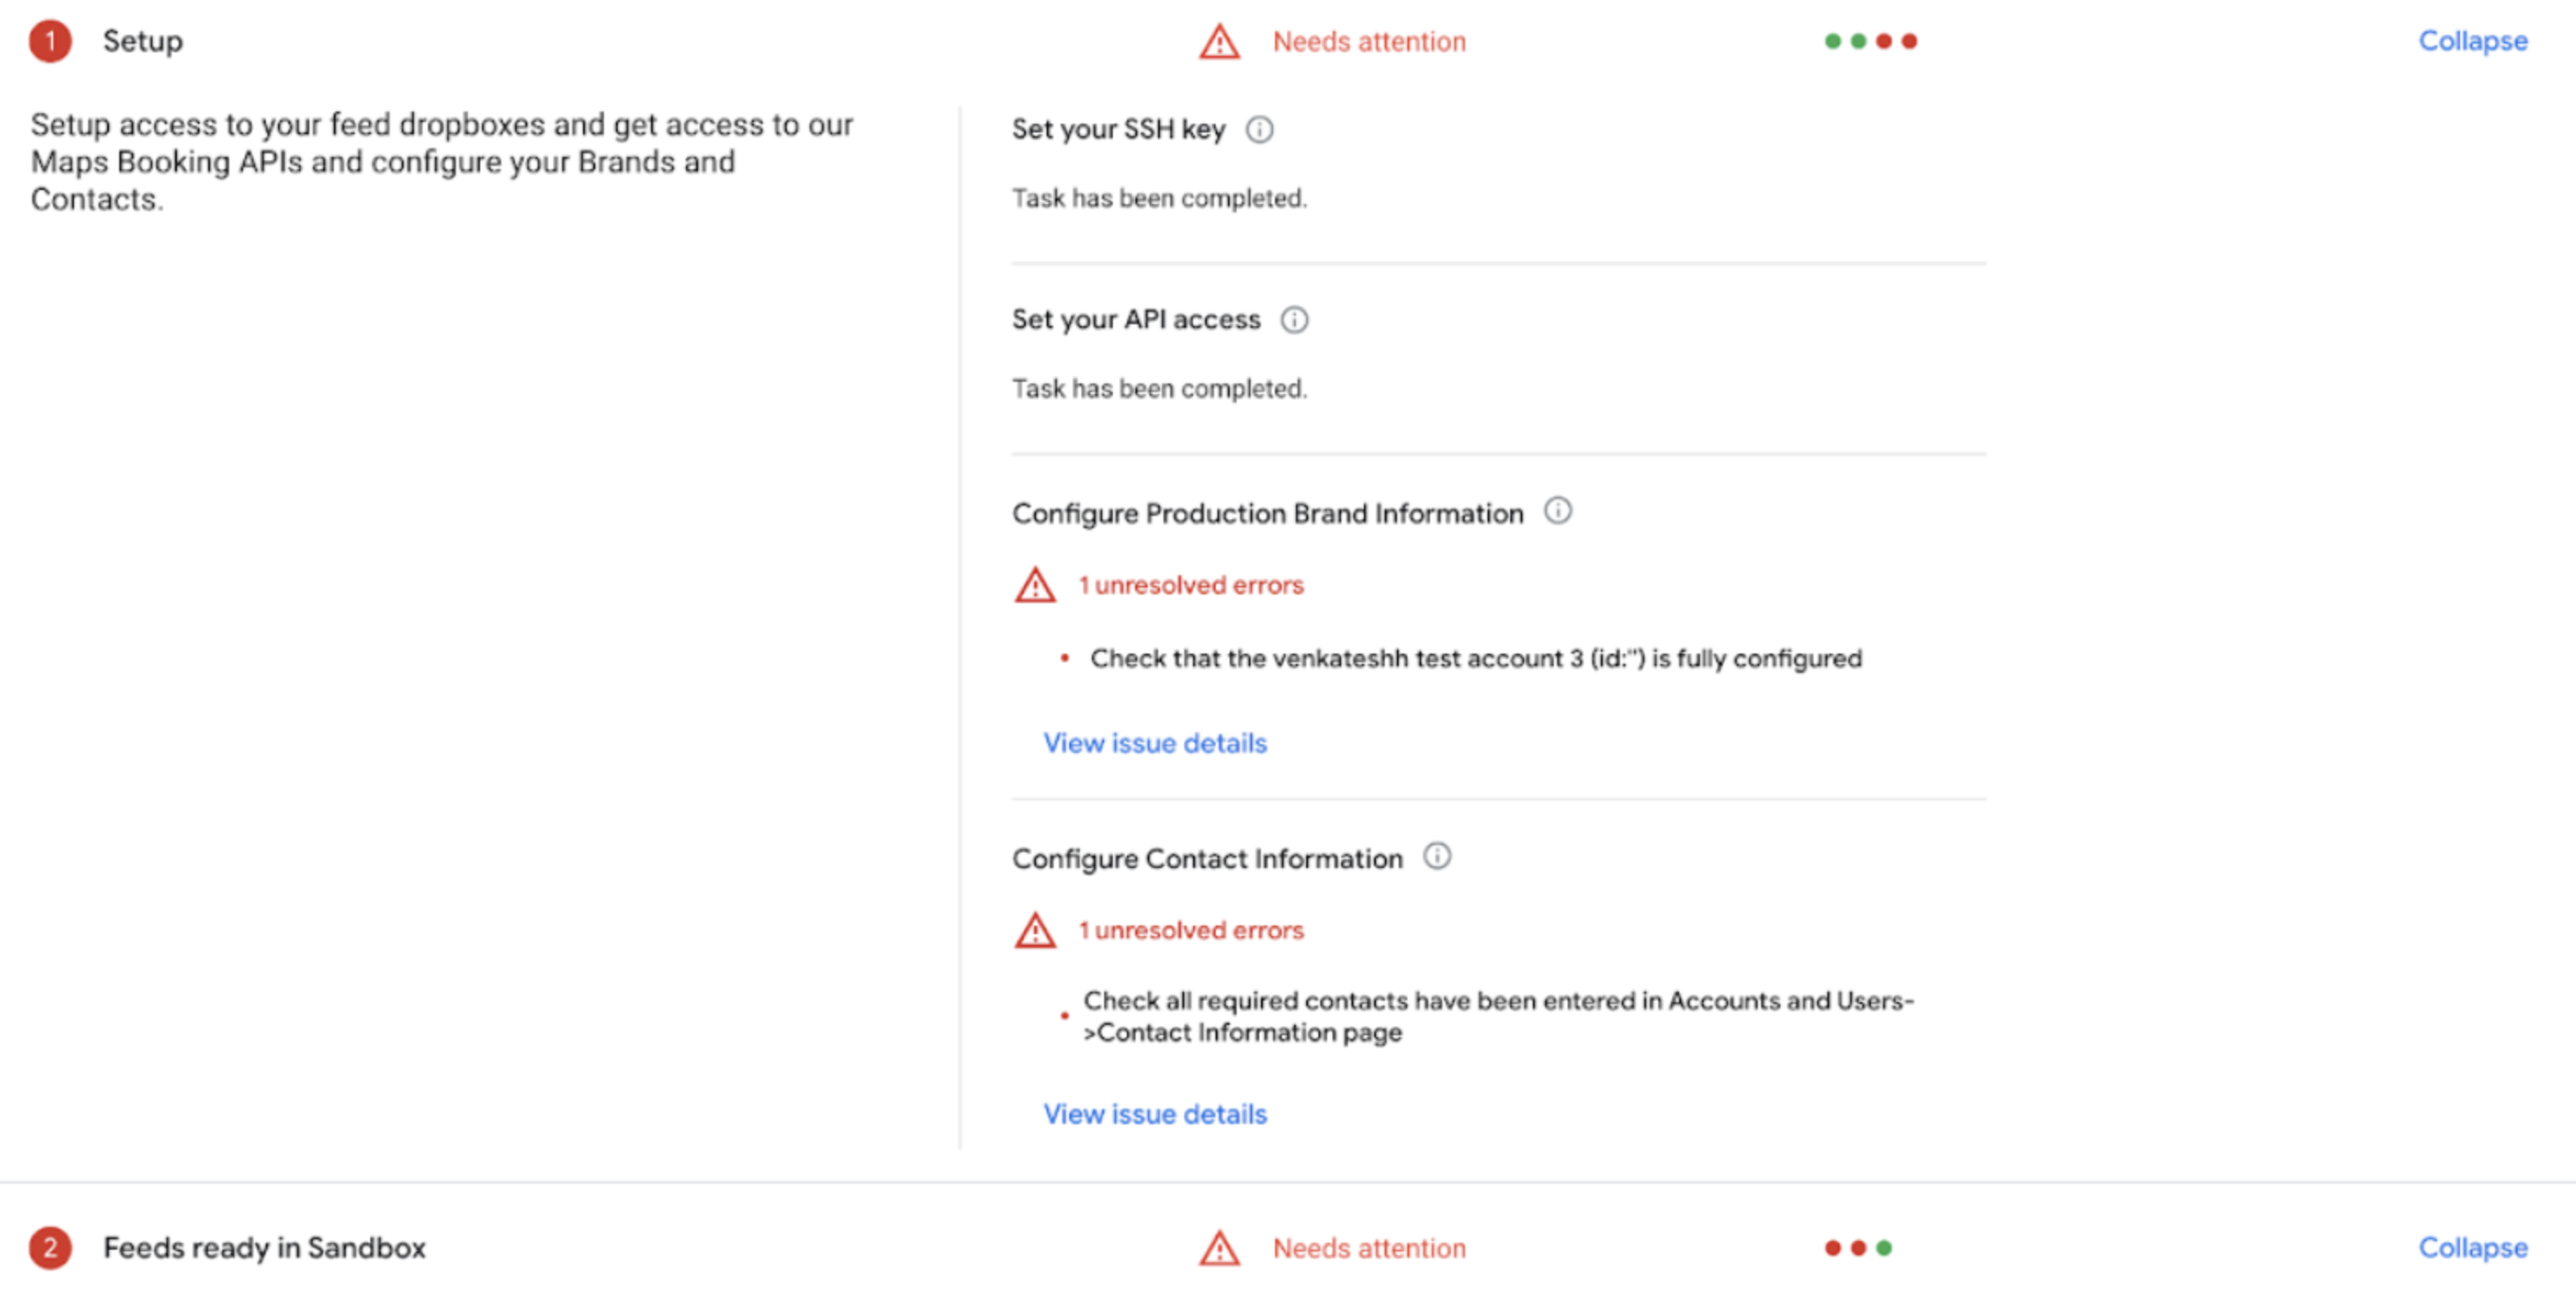Viewport: 2576px width, 1302px height.
Task: Click the Setup Needs attention status label
Action: coord(1368,42)
